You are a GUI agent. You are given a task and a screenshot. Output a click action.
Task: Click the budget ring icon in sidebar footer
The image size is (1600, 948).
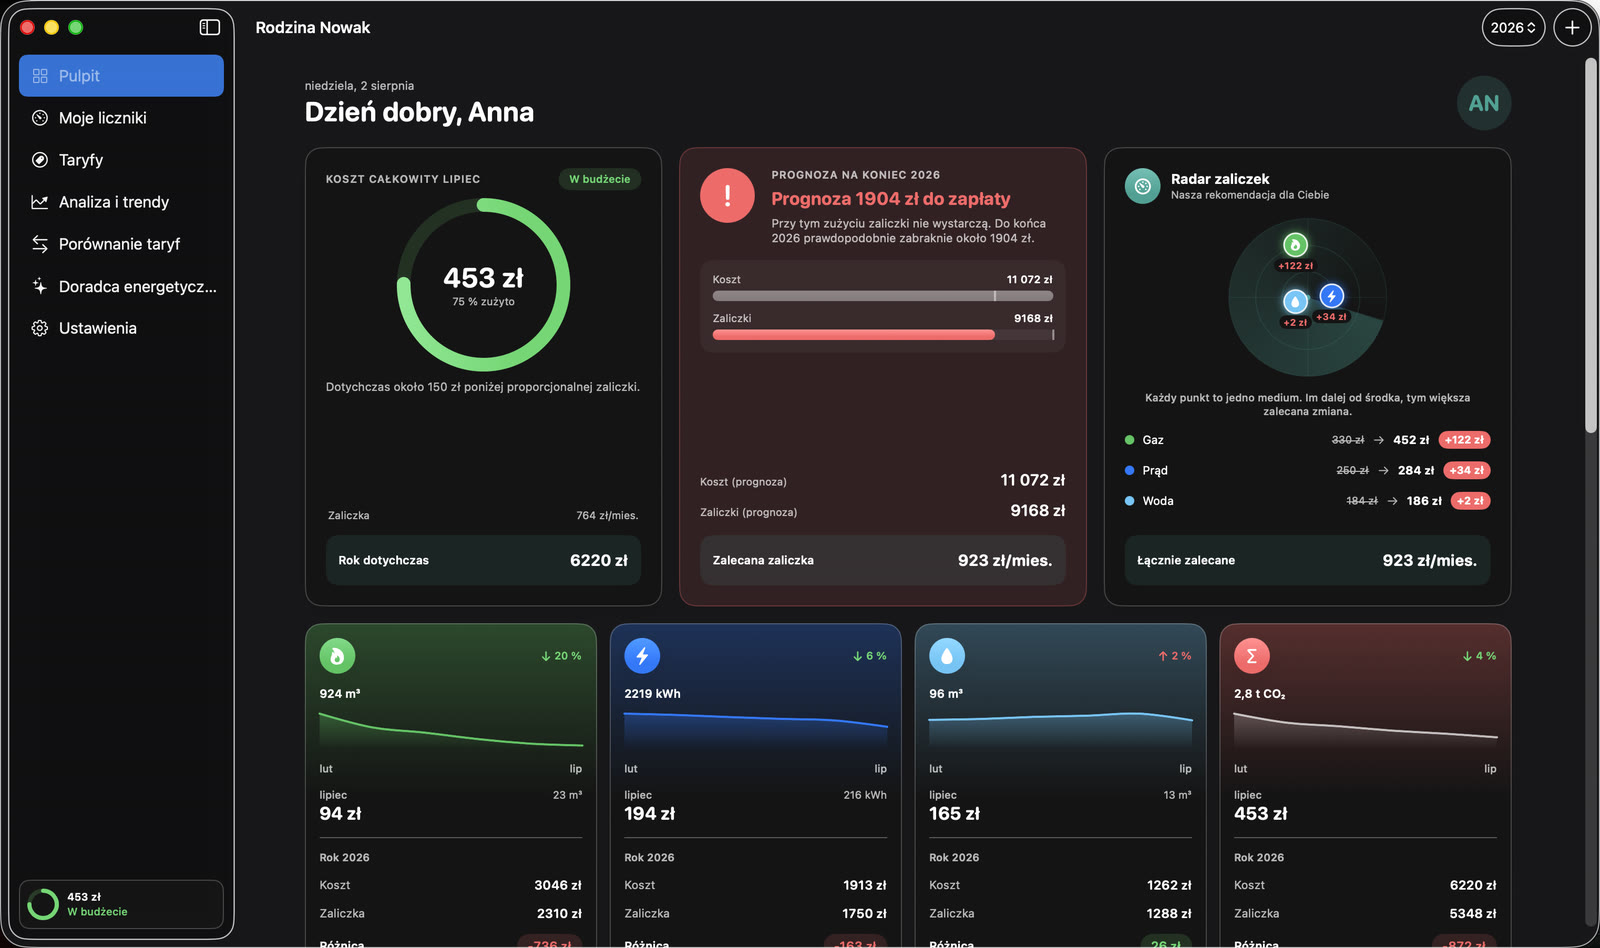[43, 904]
